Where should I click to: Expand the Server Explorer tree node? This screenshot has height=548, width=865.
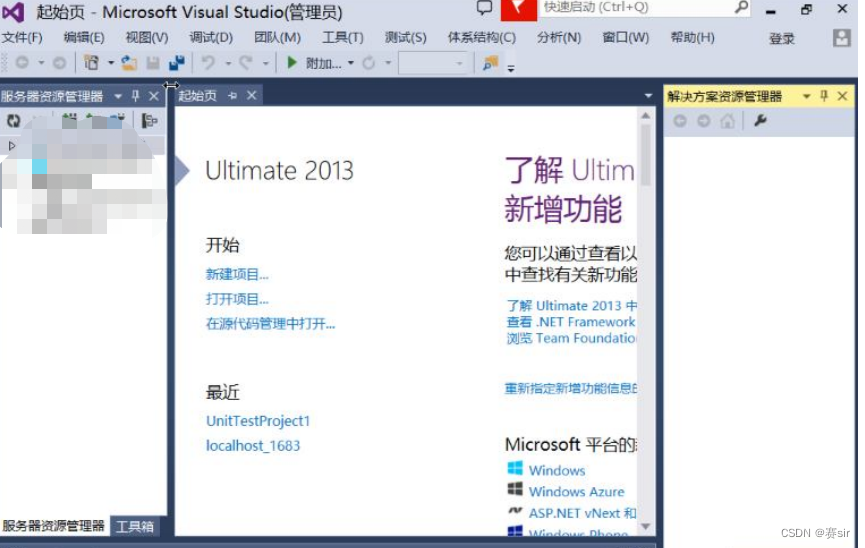click(12, 146)
